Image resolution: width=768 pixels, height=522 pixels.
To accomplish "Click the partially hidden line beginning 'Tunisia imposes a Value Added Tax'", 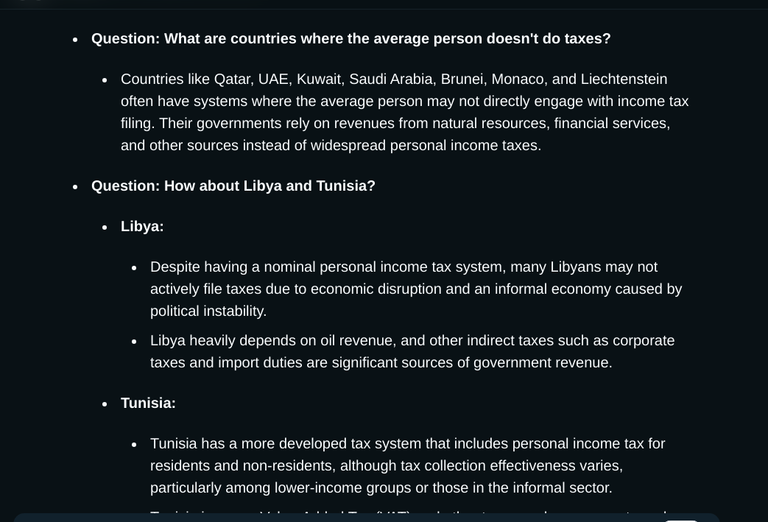I will (x=408, y=512).
